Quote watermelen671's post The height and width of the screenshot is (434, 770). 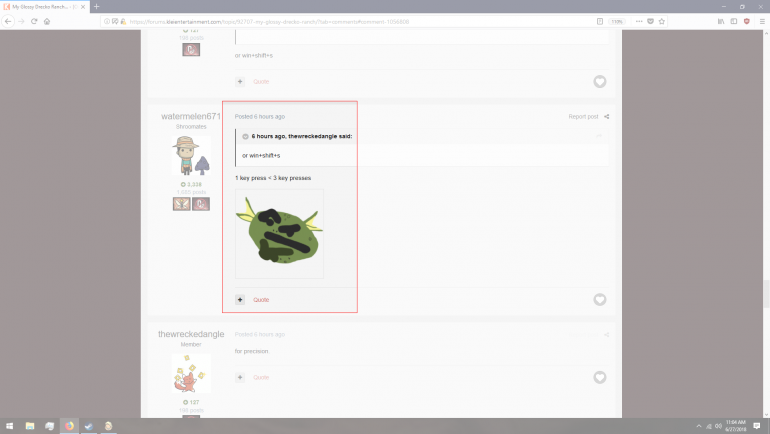261,299
